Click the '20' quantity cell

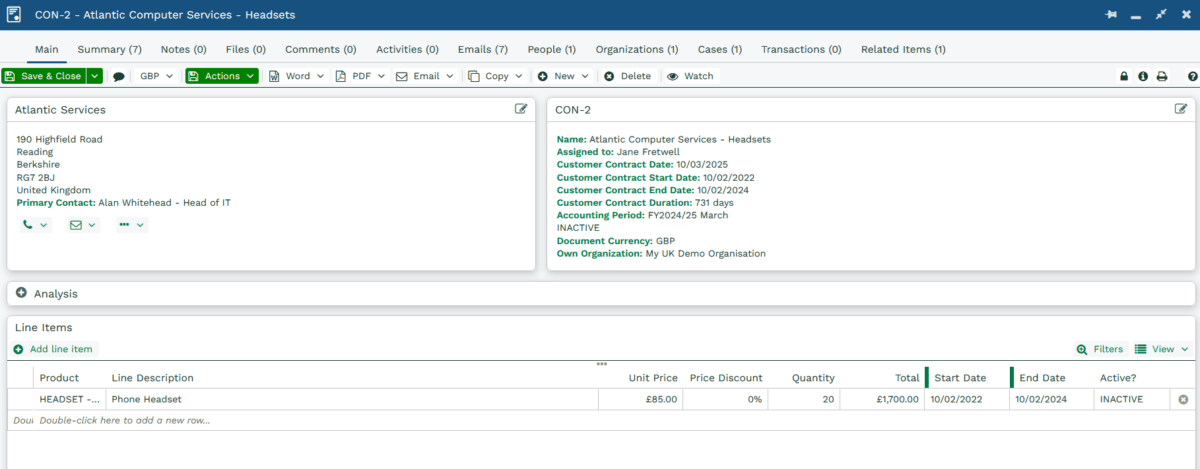tap(803, 399)
